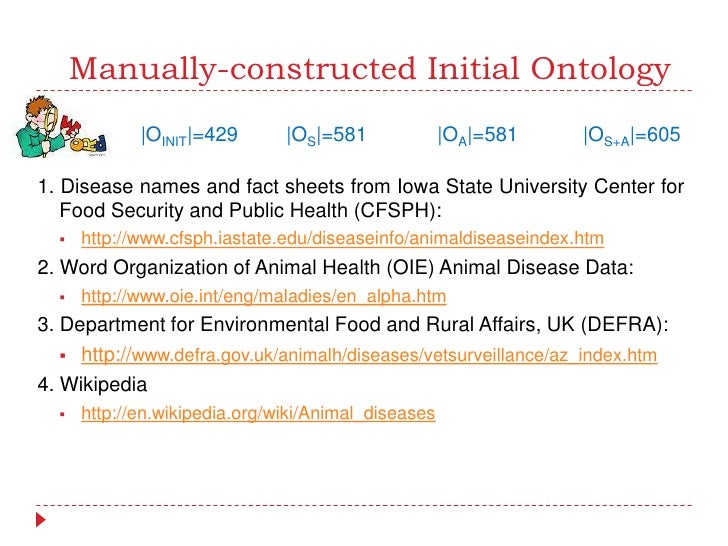Click the slide title Manually-constructed Initial Ontology
The image size is (728, 546).
(370, 69)
